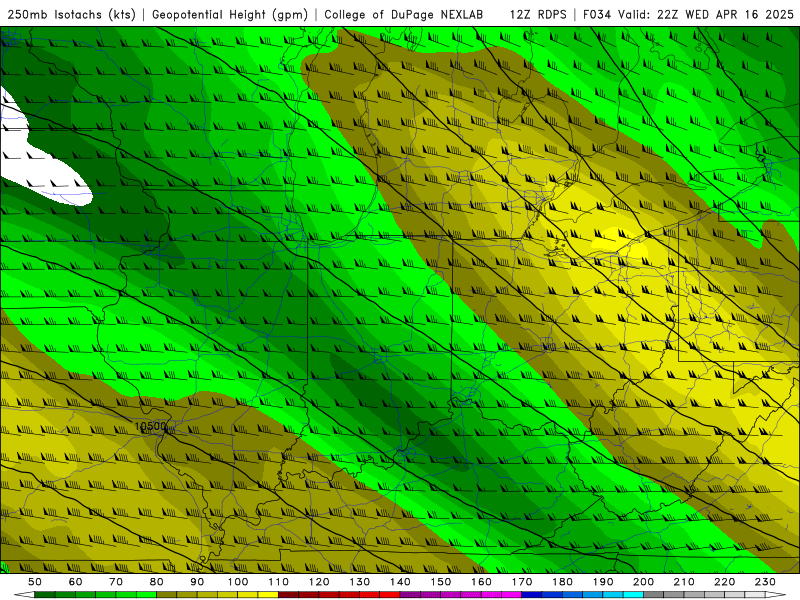
Task: Click the '70' color bar label
Action: click(x=116, y=582)
